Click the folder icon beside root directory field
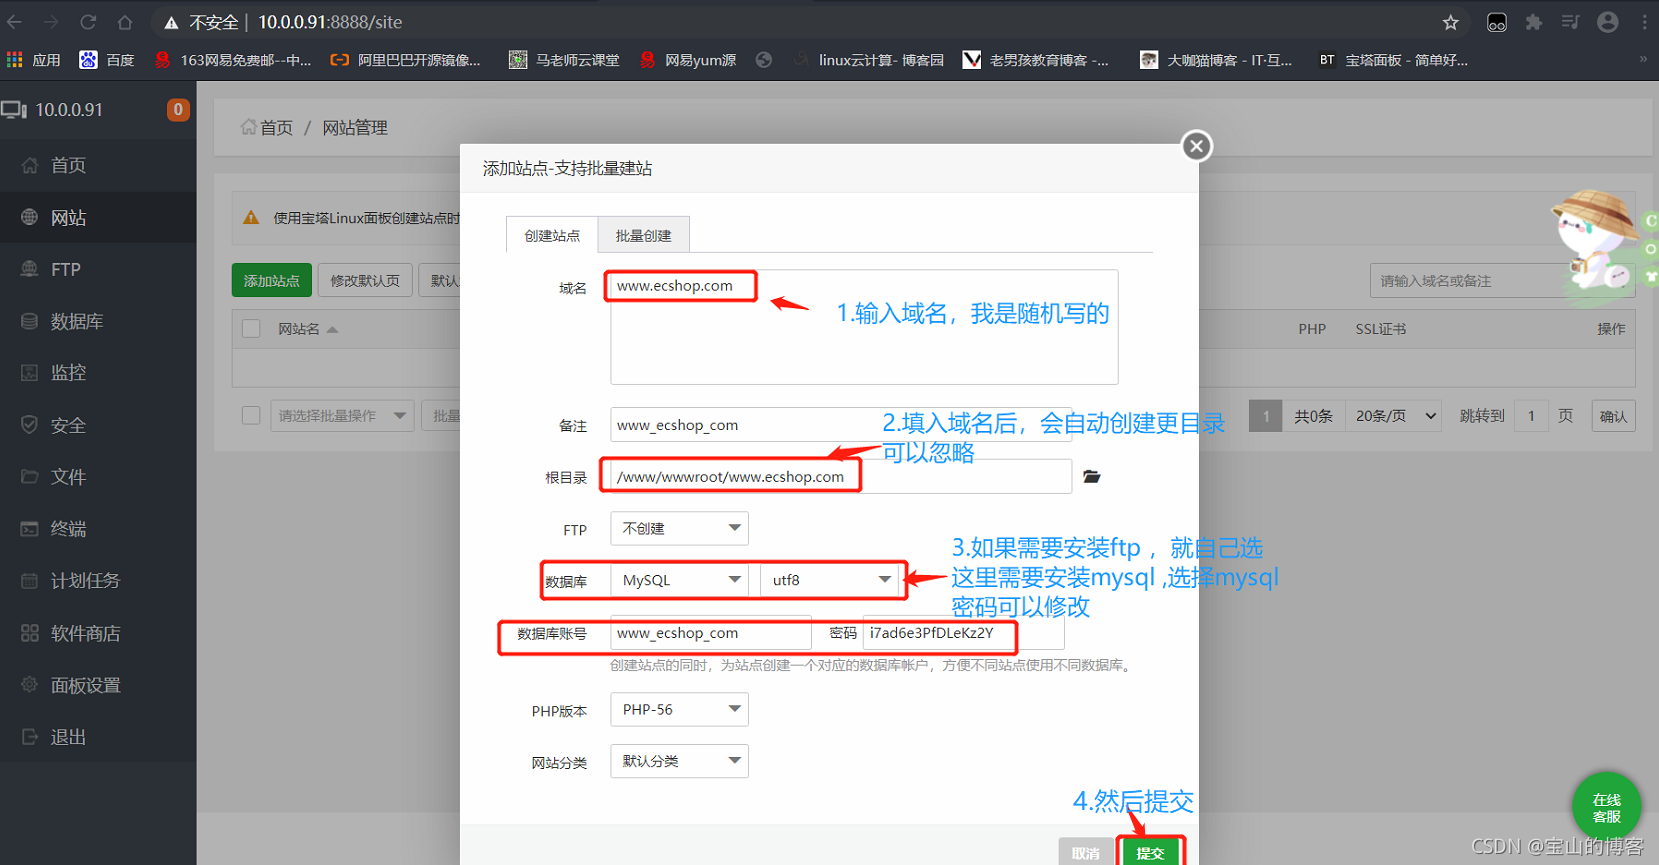1659x865 pixels. click(1091, 477)
